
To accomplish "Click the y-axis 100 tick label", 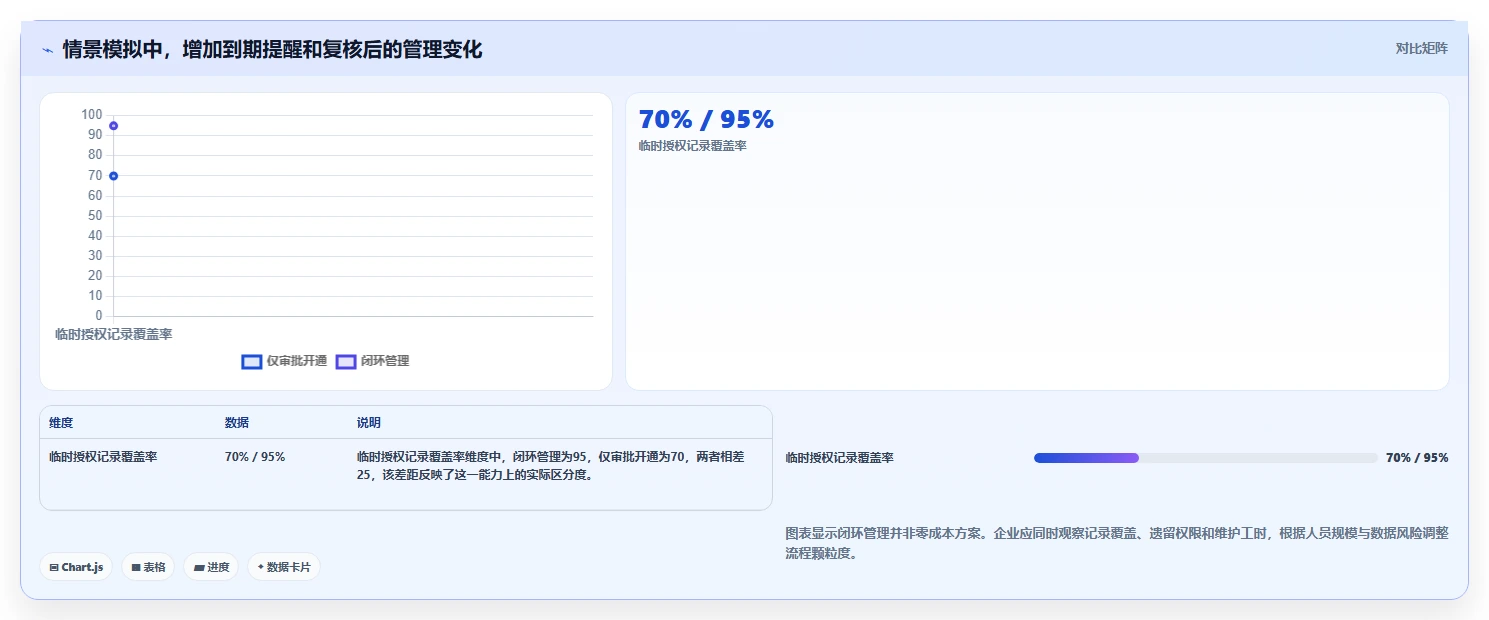I will 92,114.
